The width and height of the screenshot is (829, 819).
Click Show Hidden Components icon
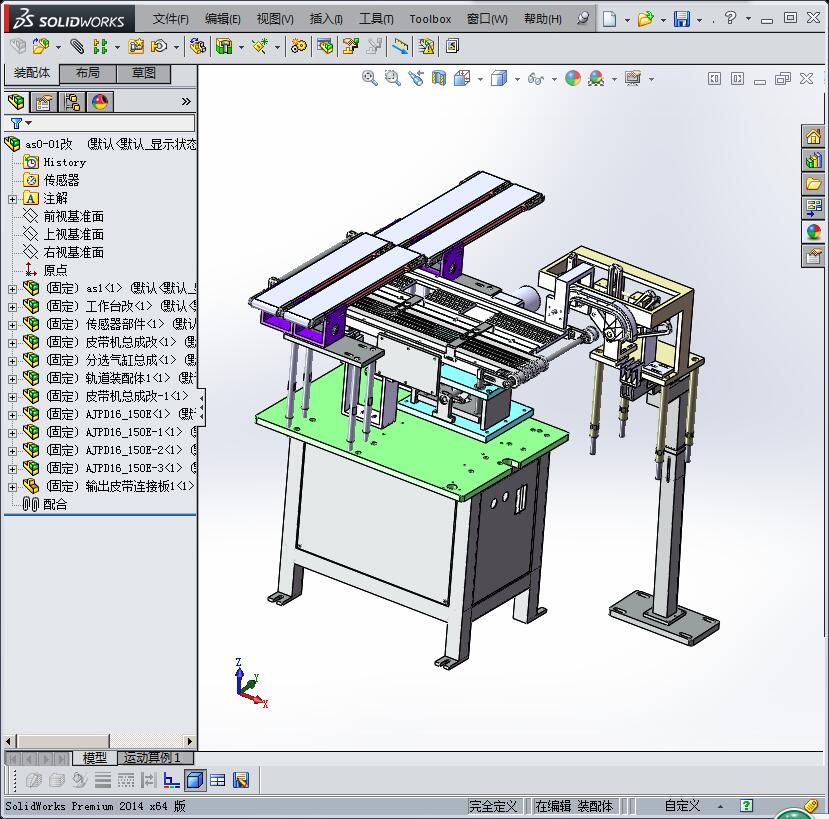point(198,47)
